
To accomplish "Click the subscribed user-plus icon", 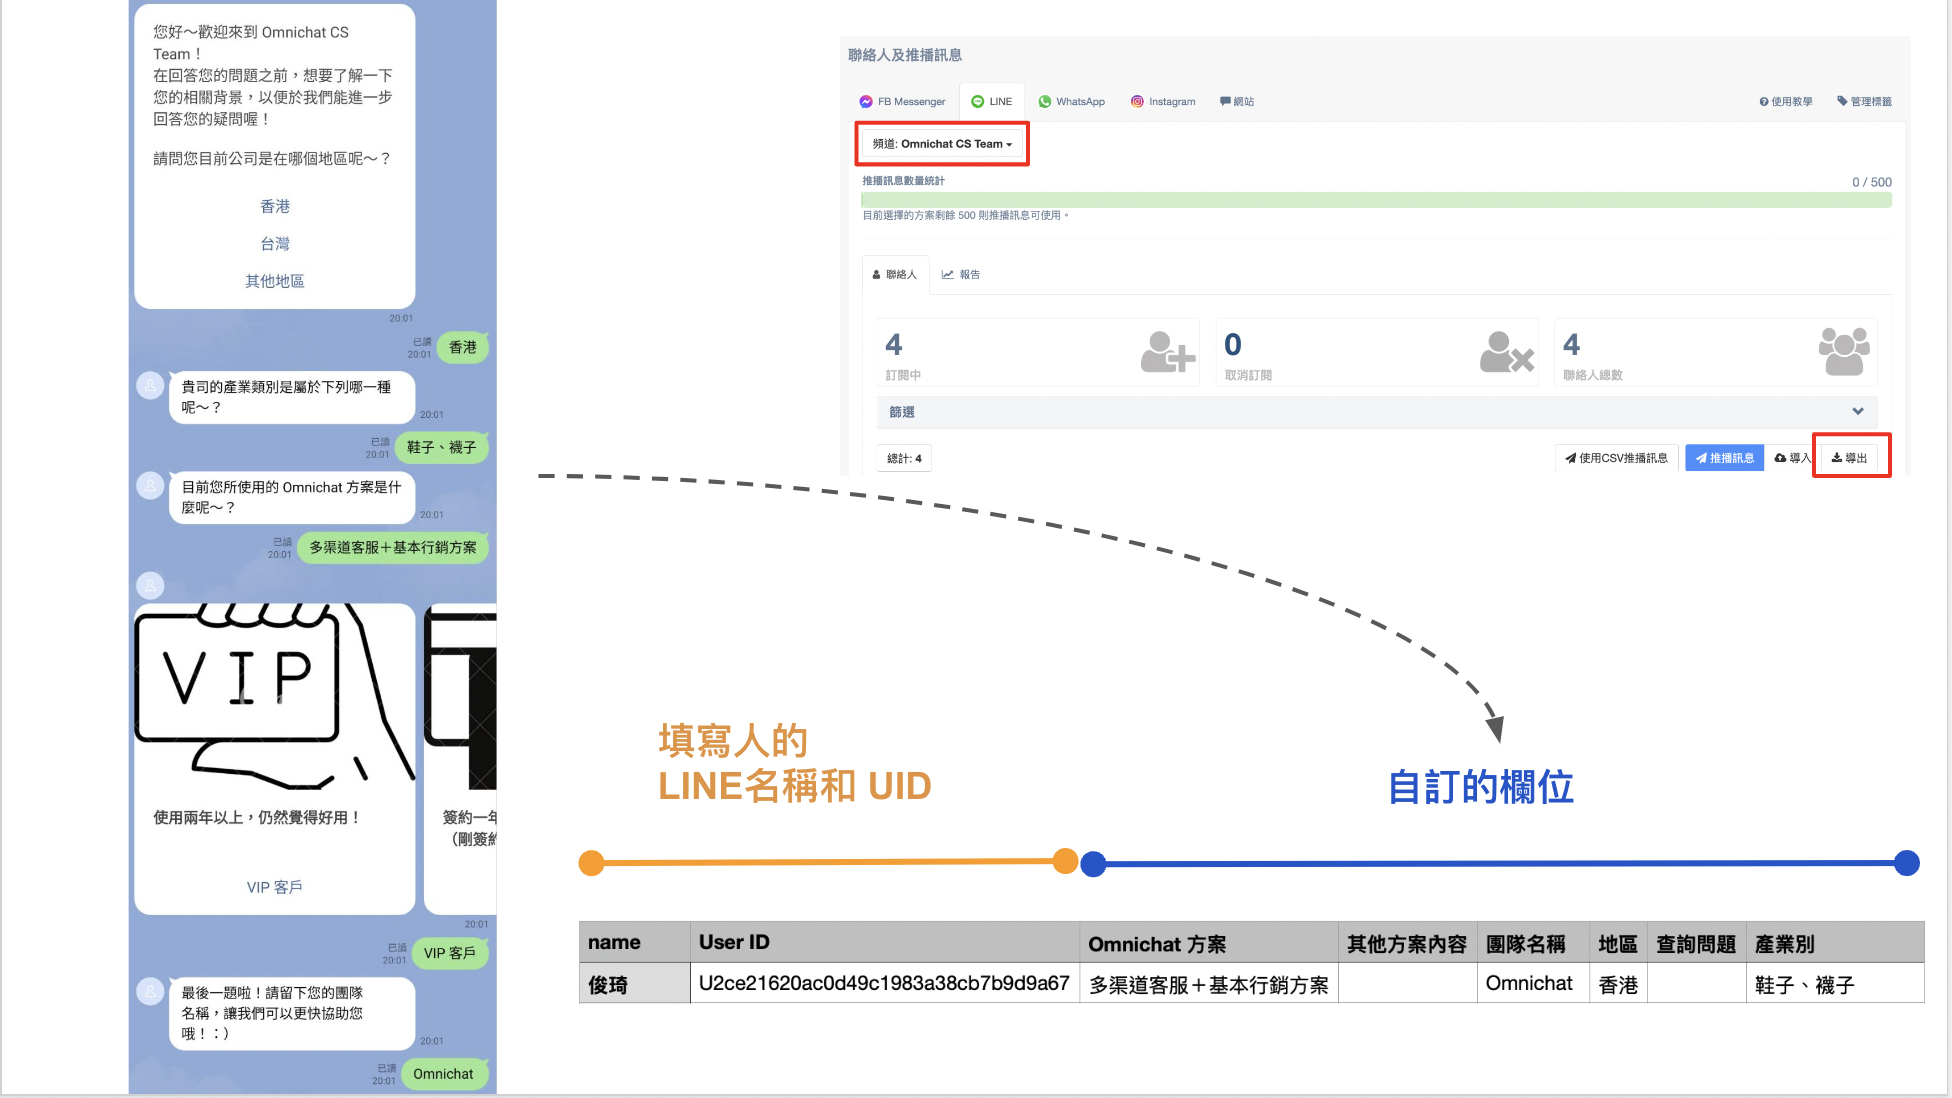I will [1167, 352].
